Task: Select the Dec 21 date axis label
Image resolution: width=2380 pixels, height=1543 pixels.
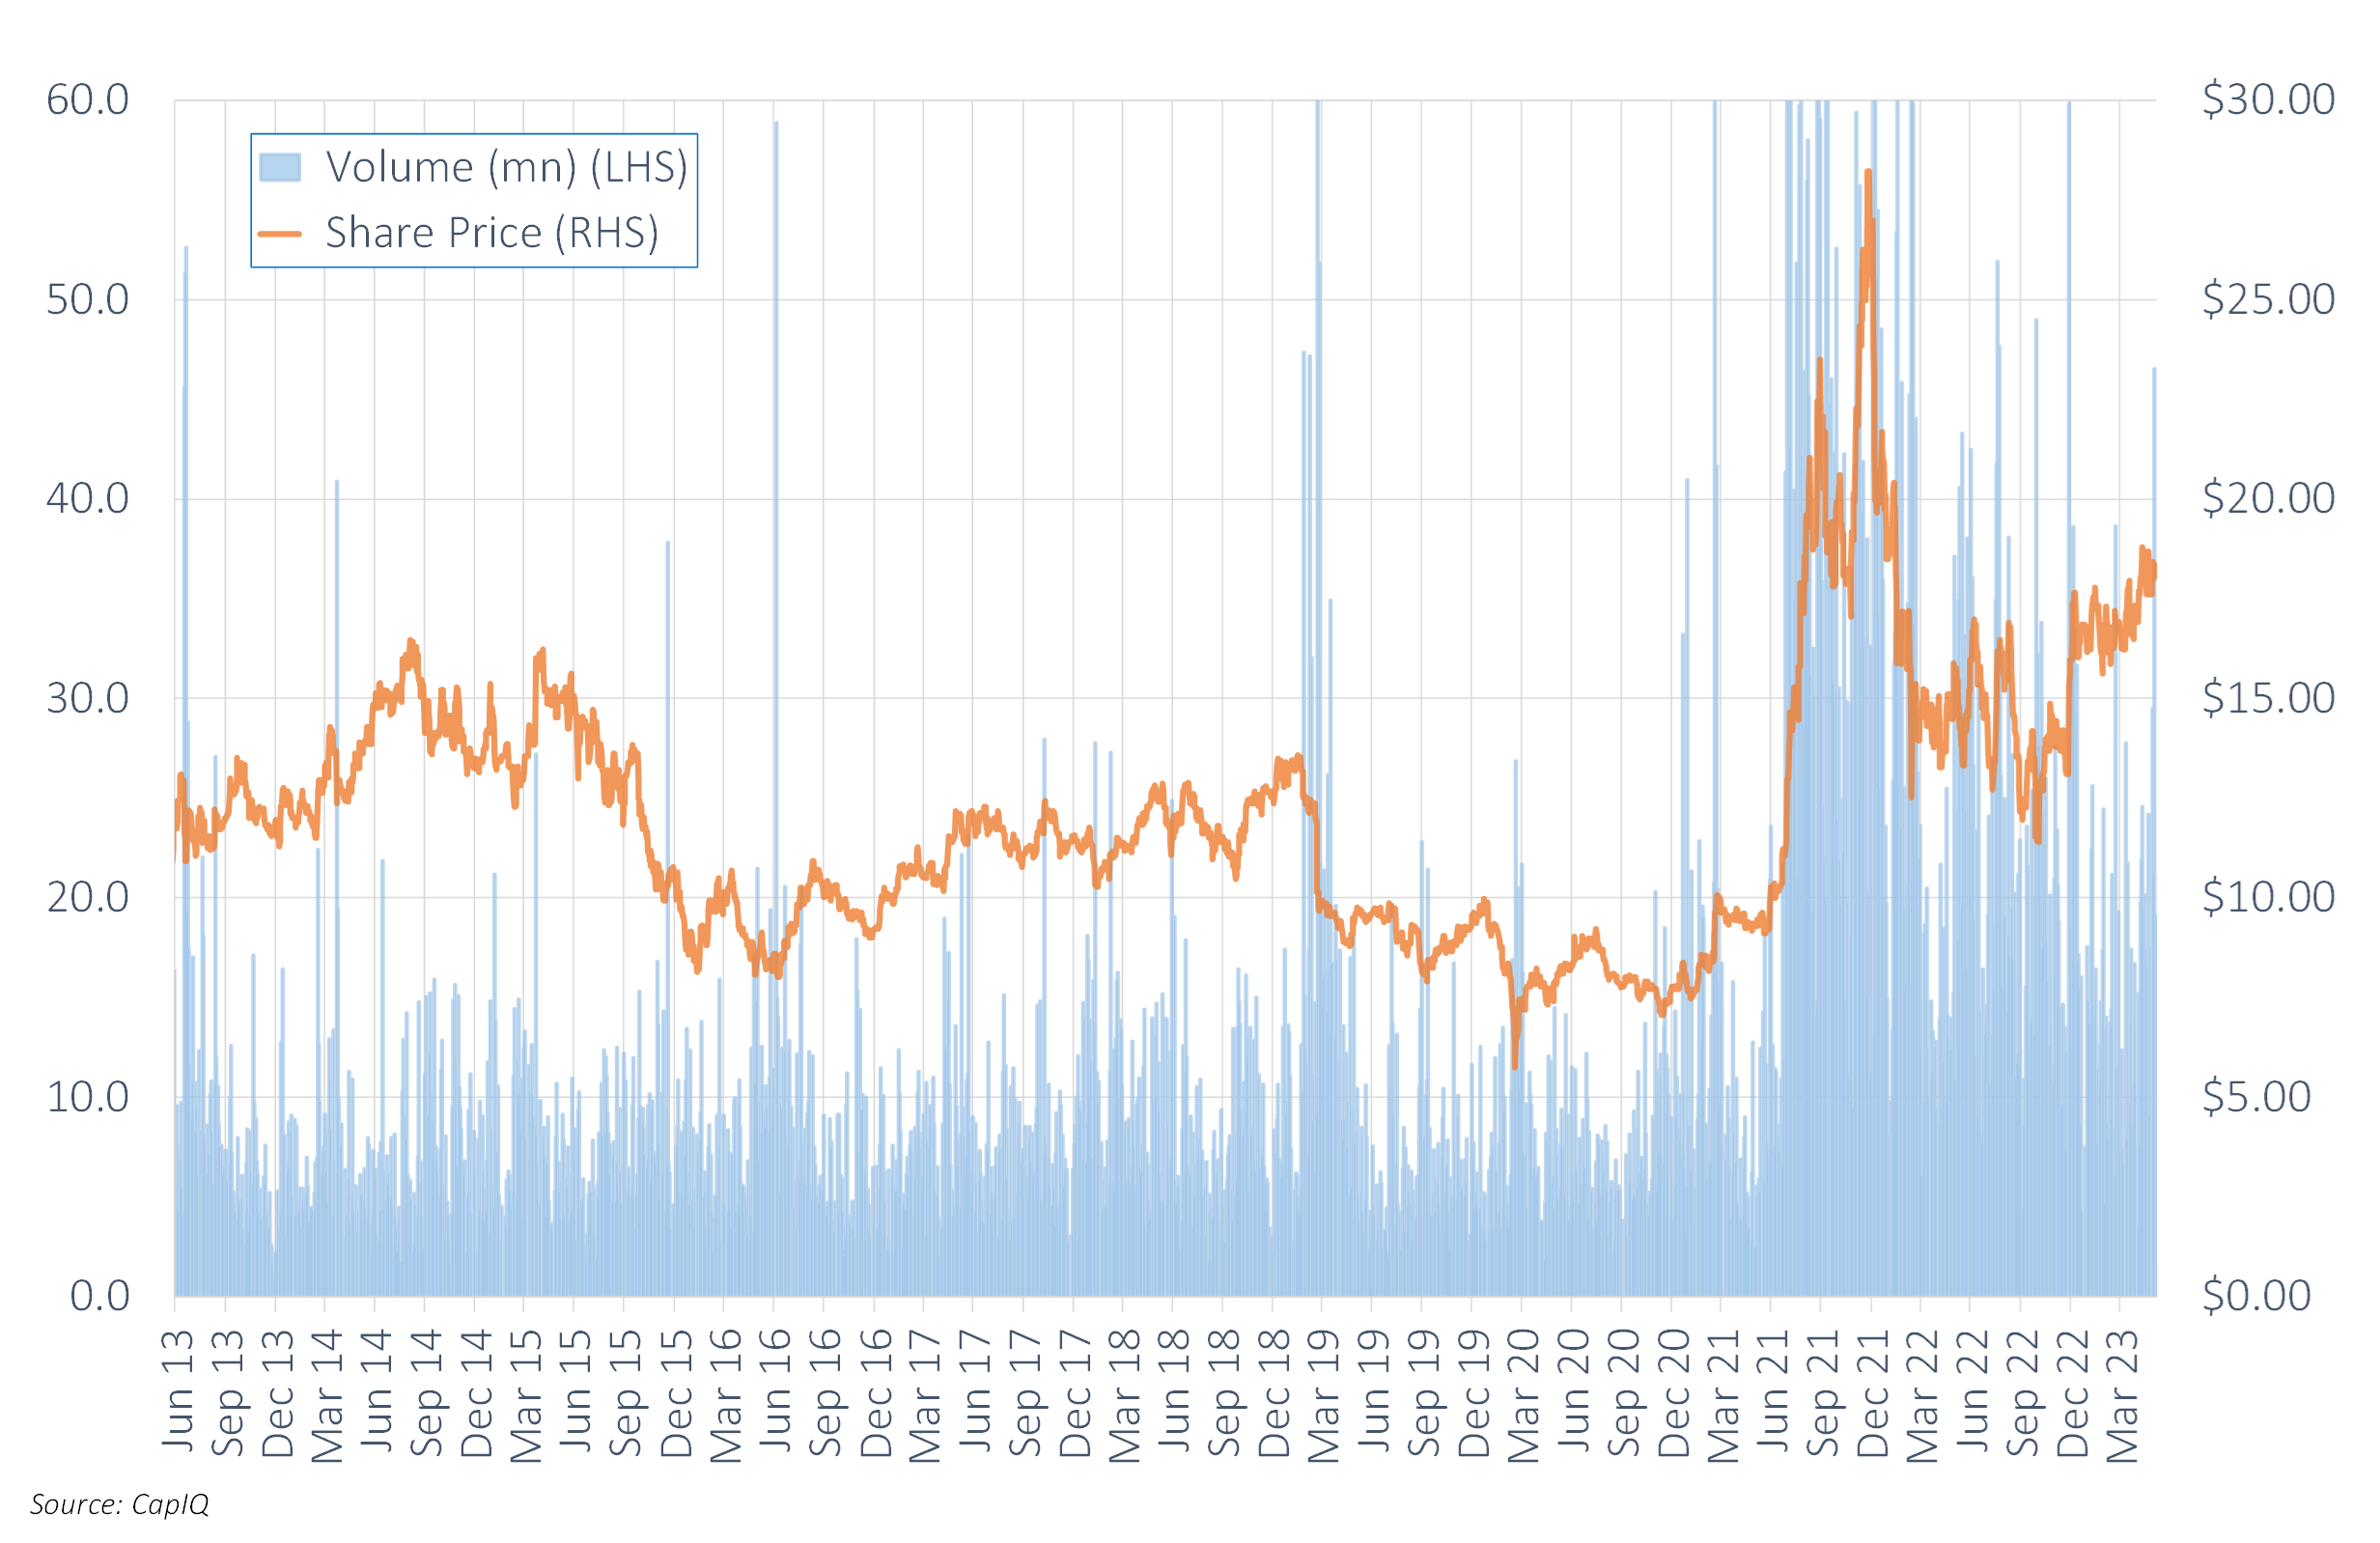Action: click(x=1872, y=1394)
